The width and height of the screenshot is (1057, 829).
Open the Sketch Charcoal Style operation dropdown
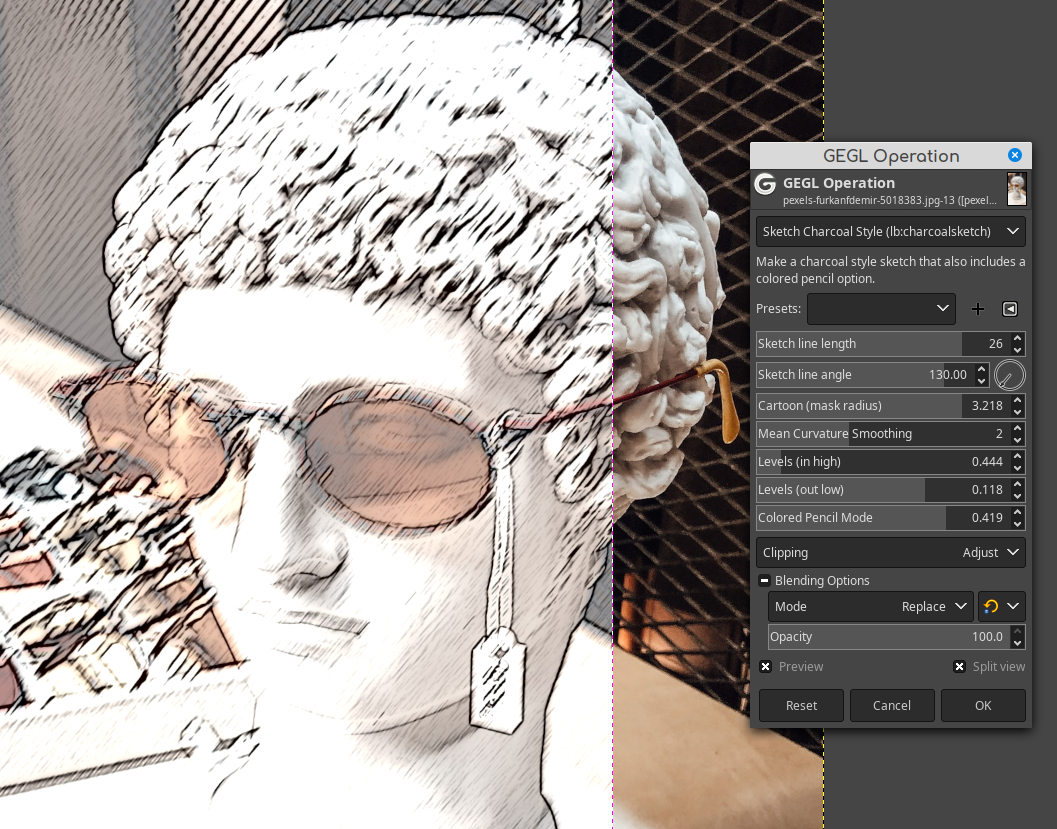890,231
